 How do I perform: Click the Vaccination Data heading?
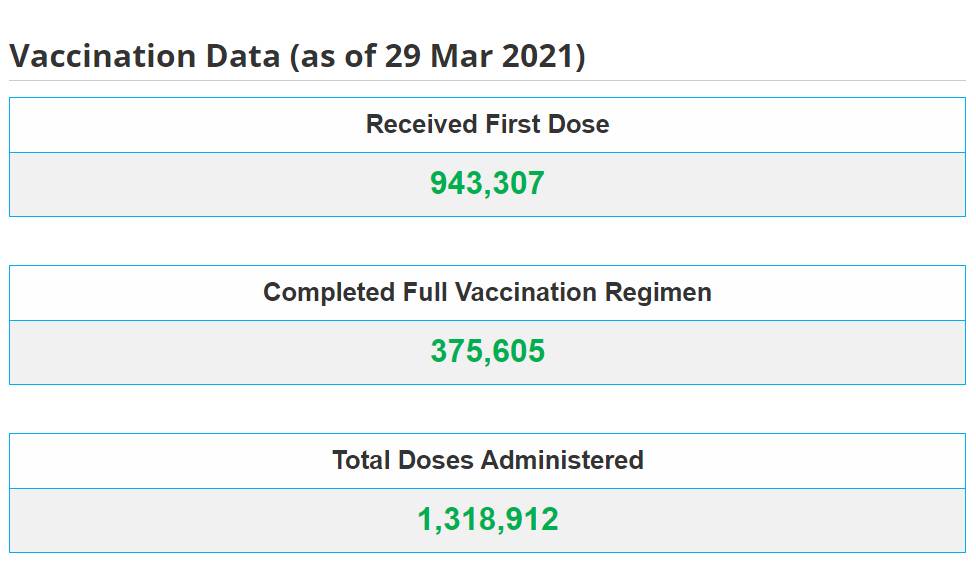(296, 57)
